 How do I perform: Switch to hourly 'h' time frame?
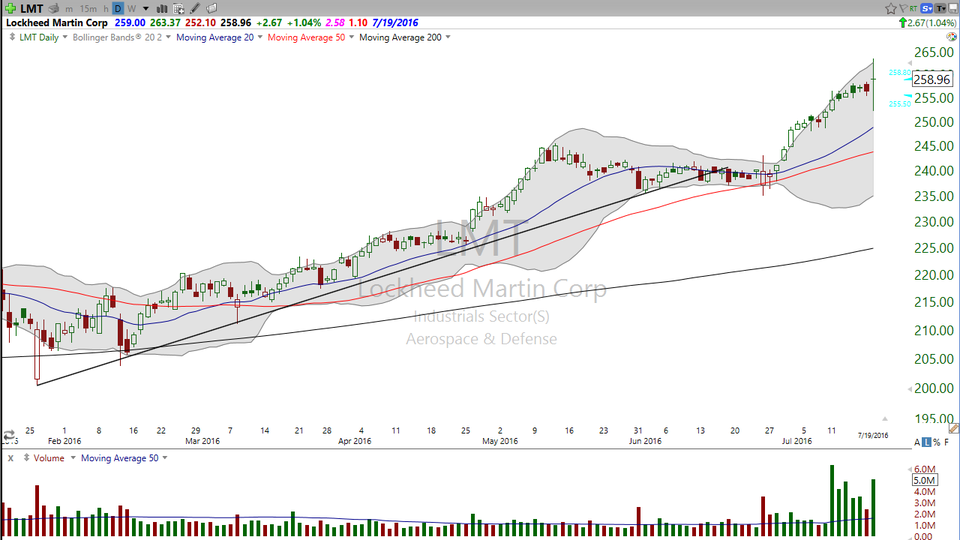[106, 9]
